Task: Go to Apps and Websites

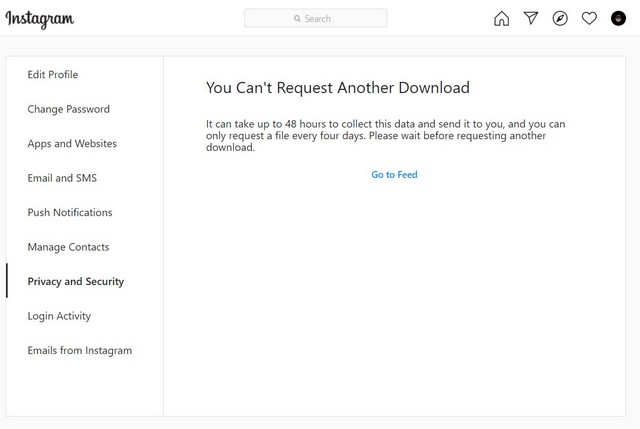Action: 72,144
